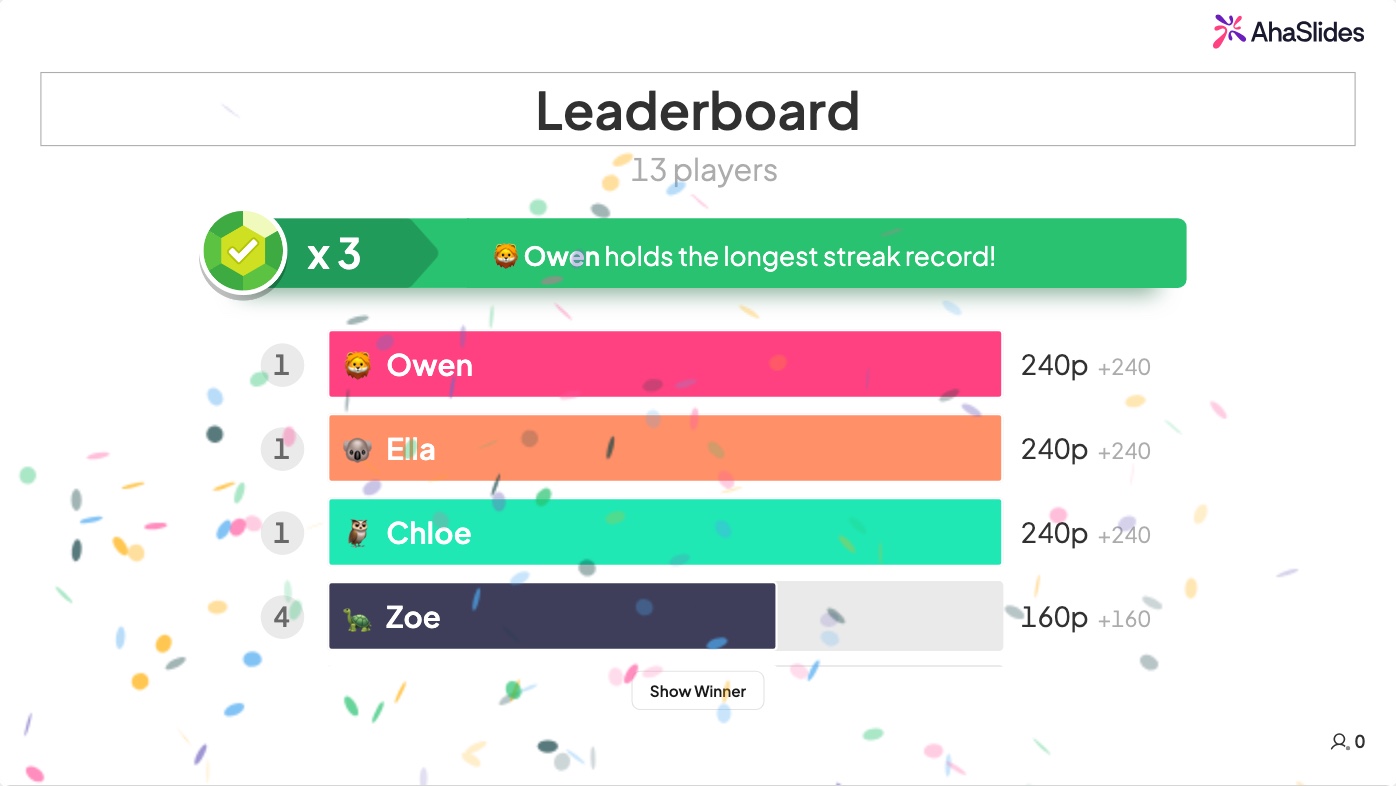This screenshot has width=1396, height=786.
Task: Click the Leaderboard title box
Action: (698, 109)
